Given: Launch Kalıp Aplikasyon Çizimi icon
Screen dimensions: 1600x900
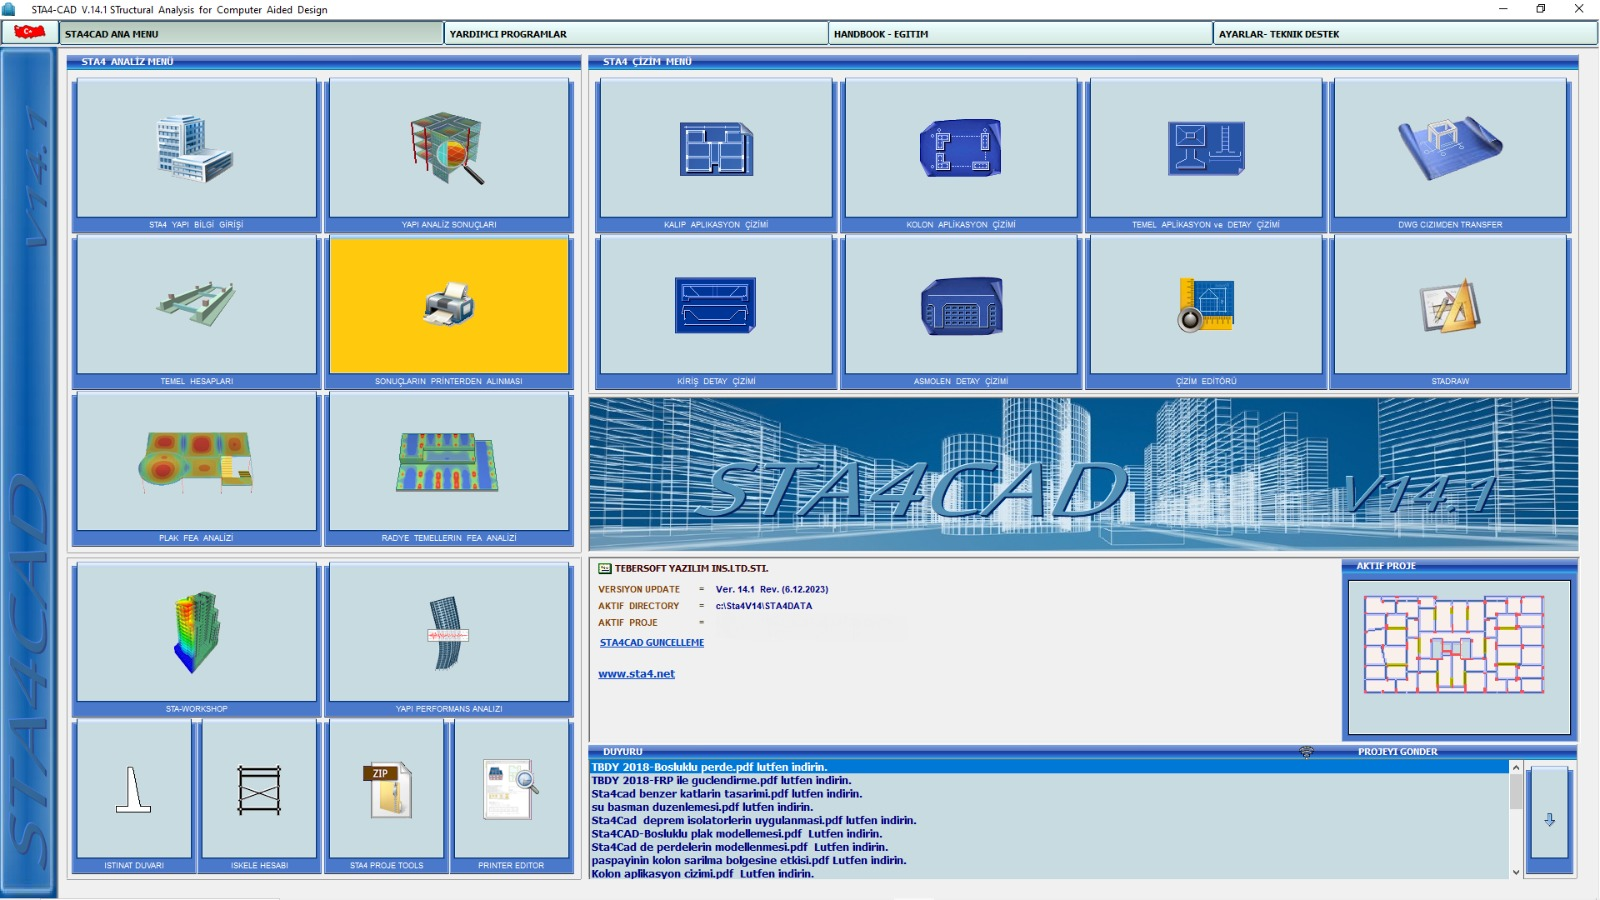Looking at the screenshot, I should (716, 148).
